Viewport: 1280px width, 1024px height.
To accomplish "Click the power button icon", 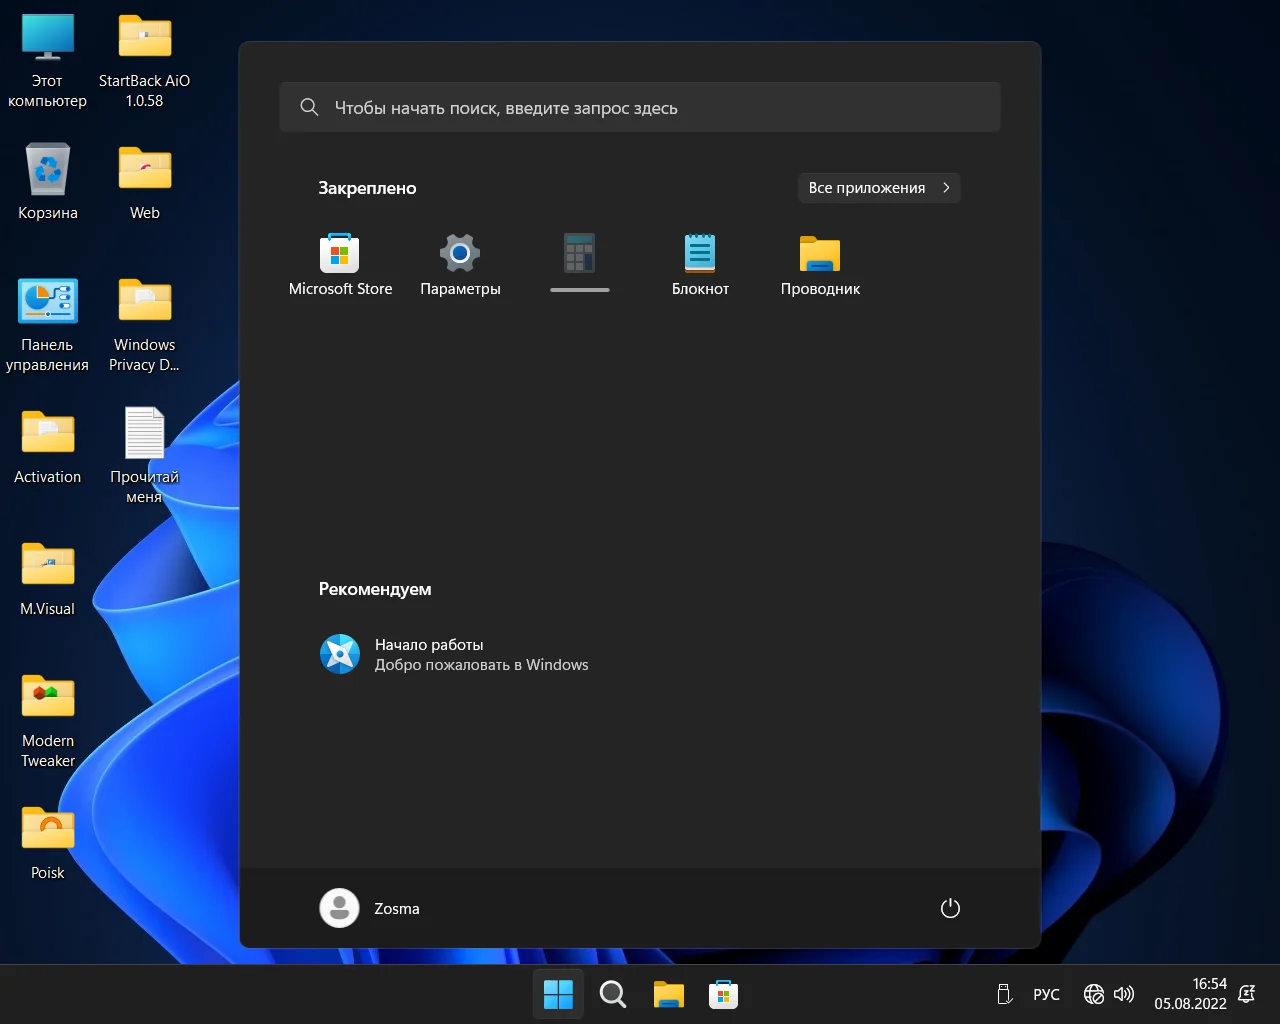I will click(950, 908).
